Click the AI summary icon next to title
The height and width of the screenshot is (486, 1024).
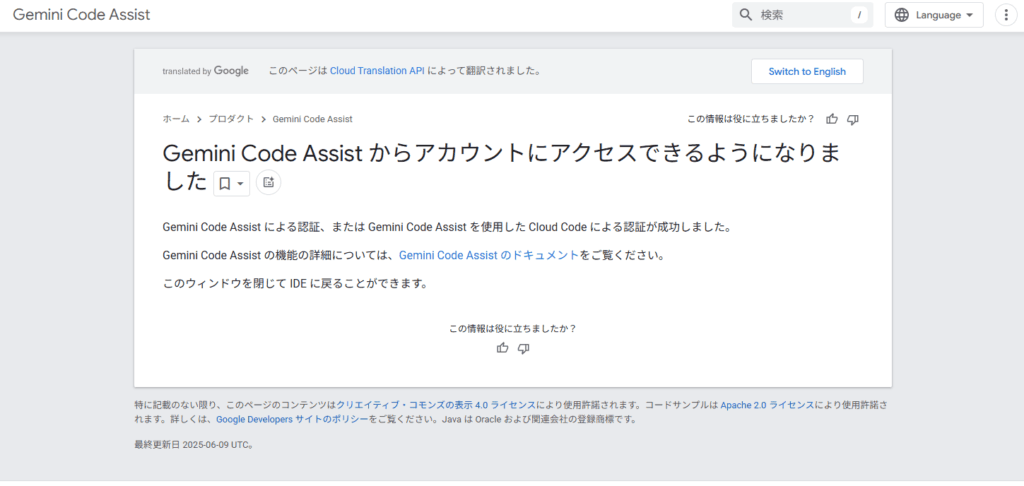point(268,182)
